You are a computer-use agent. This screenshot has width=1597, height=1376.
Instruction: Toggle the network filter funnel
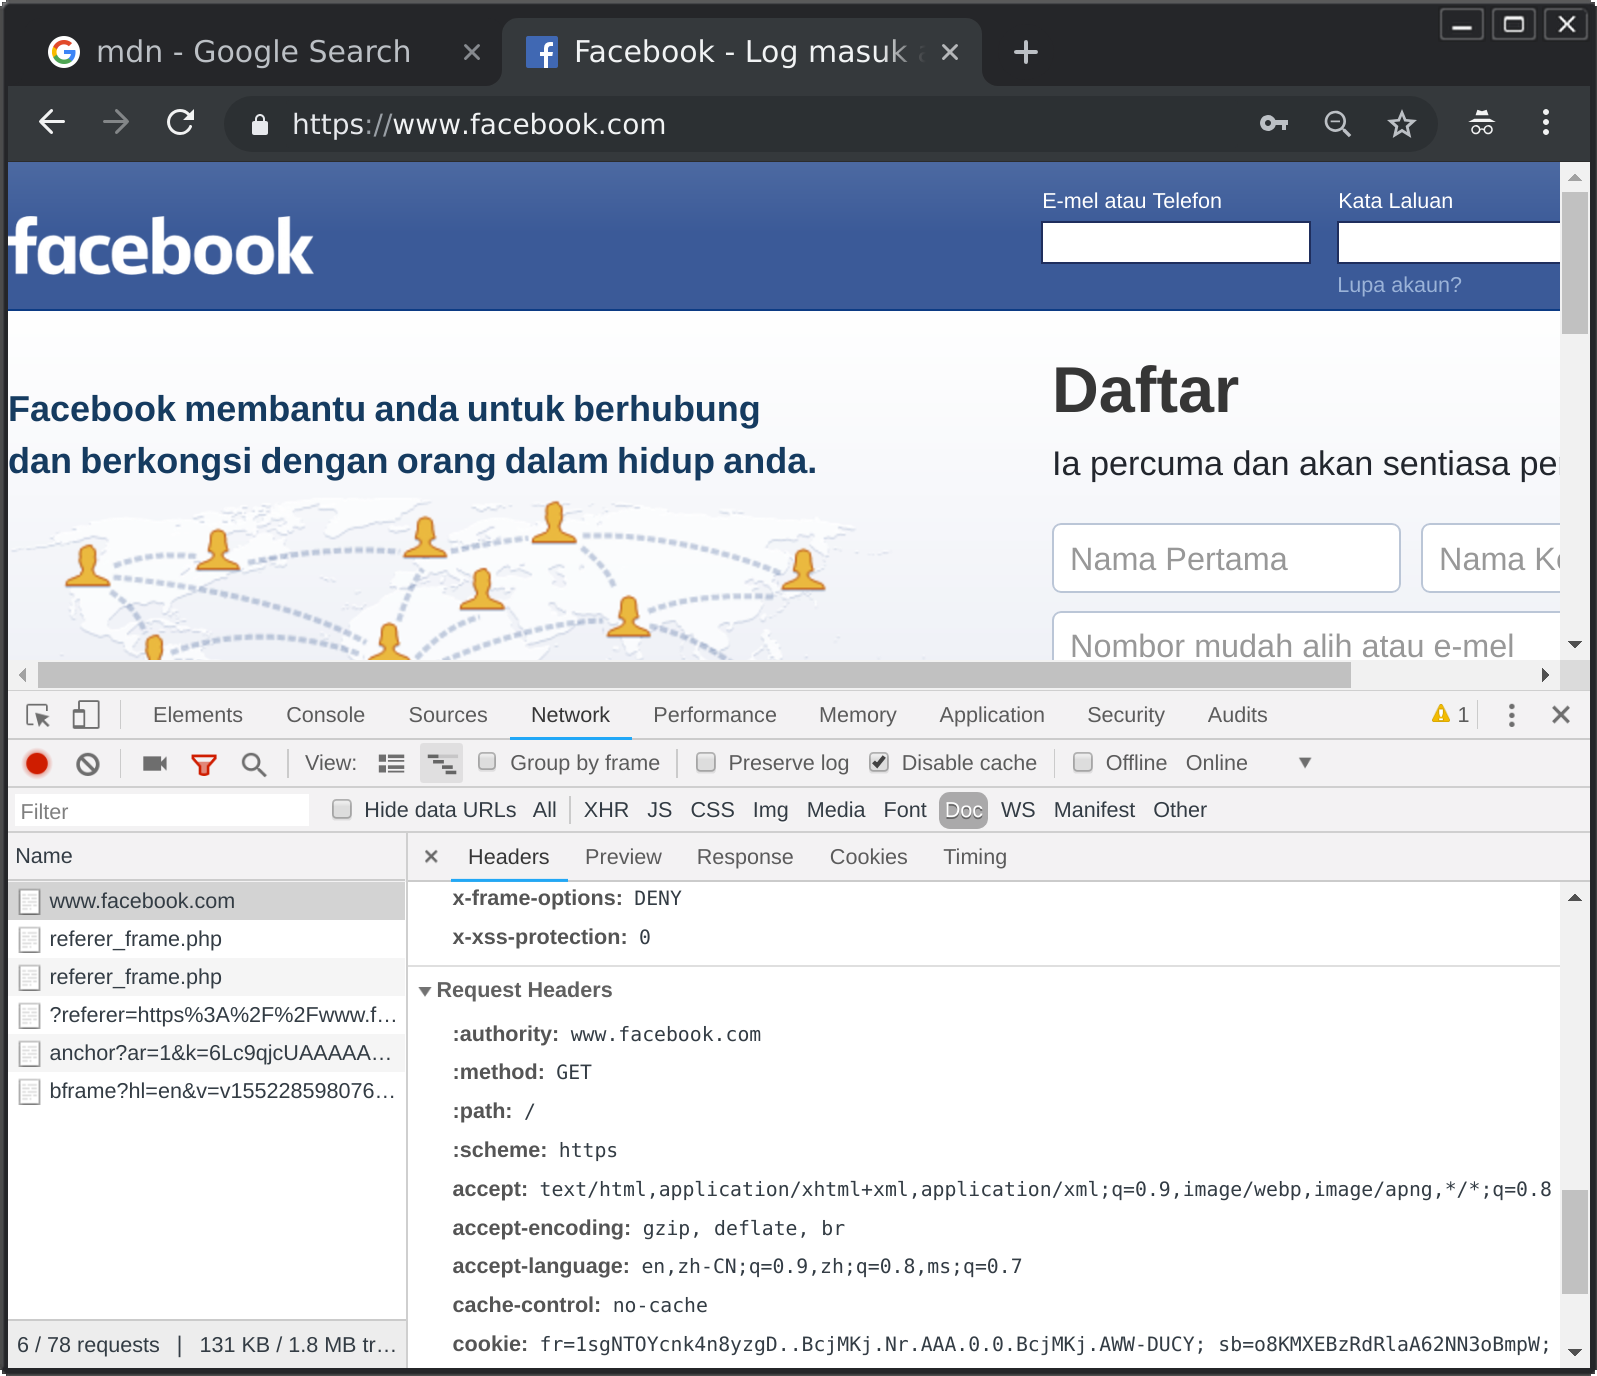click(204, 765)
